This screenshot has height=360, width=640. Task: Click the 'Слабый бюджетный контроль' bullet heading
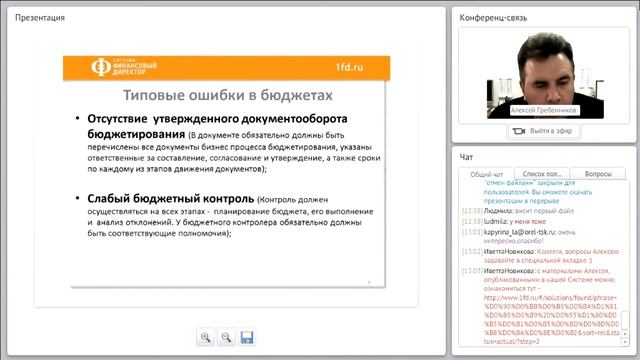pyautogui.click(x=171, y=199)
